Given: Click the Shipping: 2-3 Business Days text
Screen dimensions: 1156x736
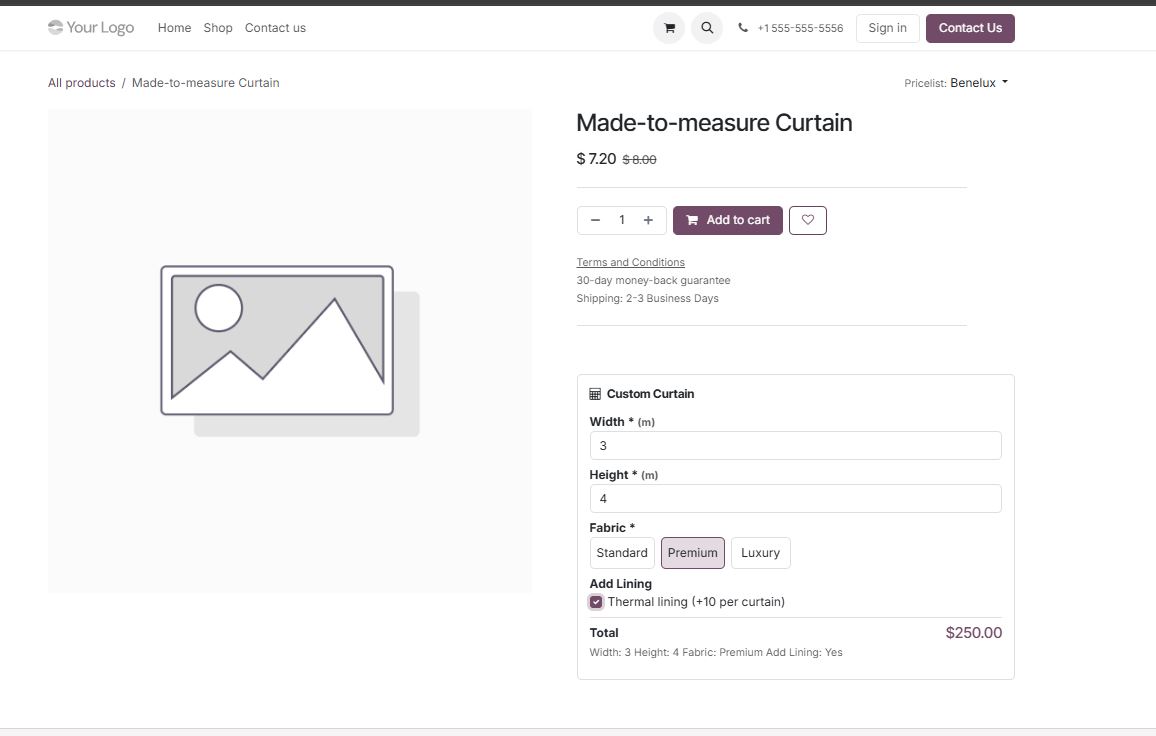Looking at the screenshot, I should pos(647,298).
